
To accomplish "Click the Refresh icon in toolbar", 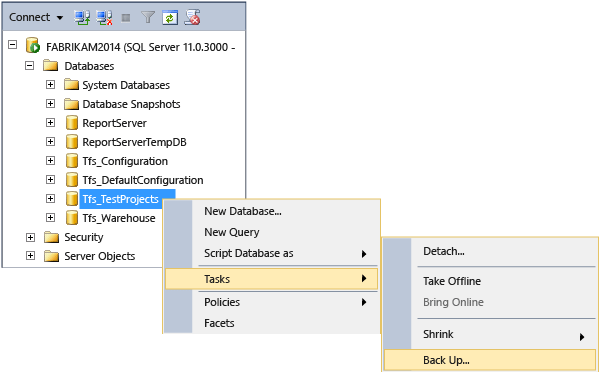I will [170, 18].
